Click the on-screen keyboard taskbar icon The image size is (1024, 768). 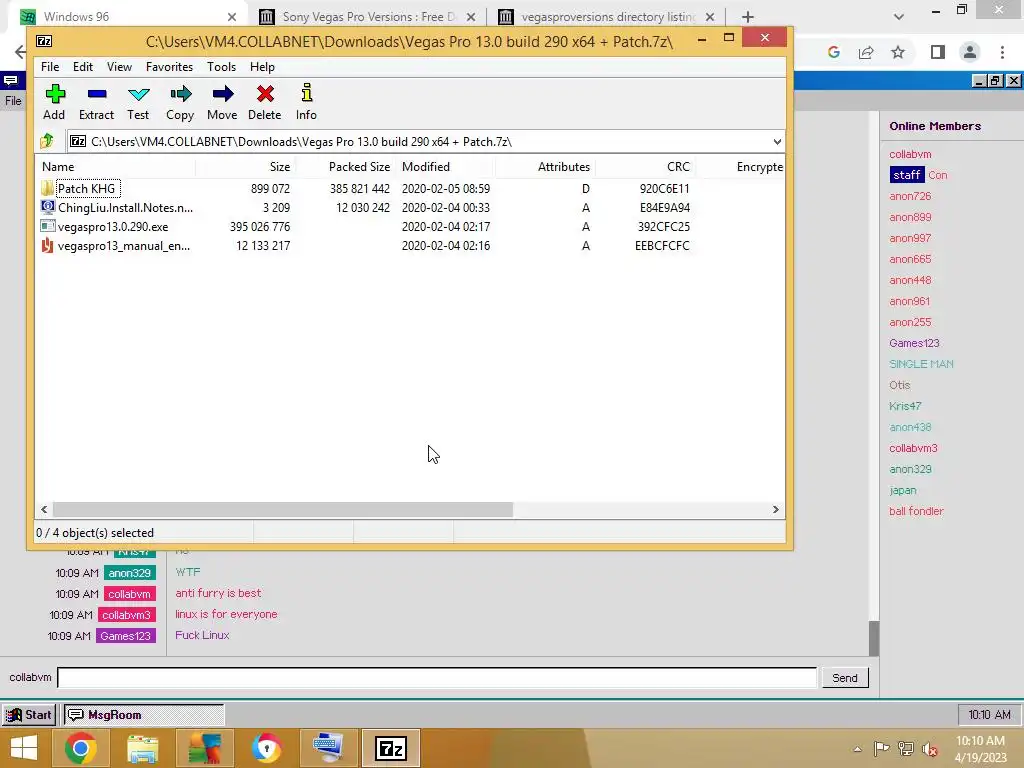click(328, 748)
